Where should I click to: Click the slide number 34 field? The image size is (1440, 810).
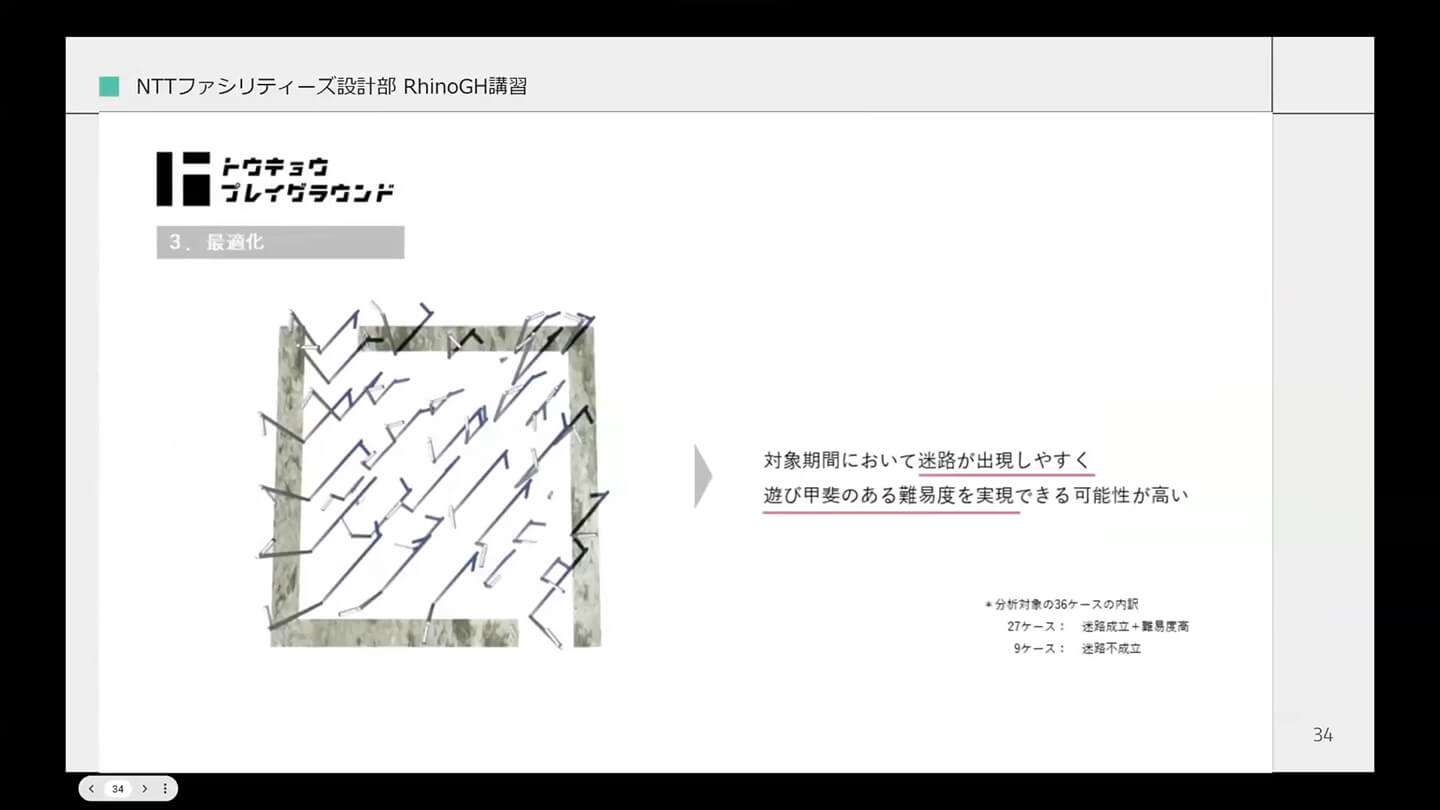pos(118,789)
